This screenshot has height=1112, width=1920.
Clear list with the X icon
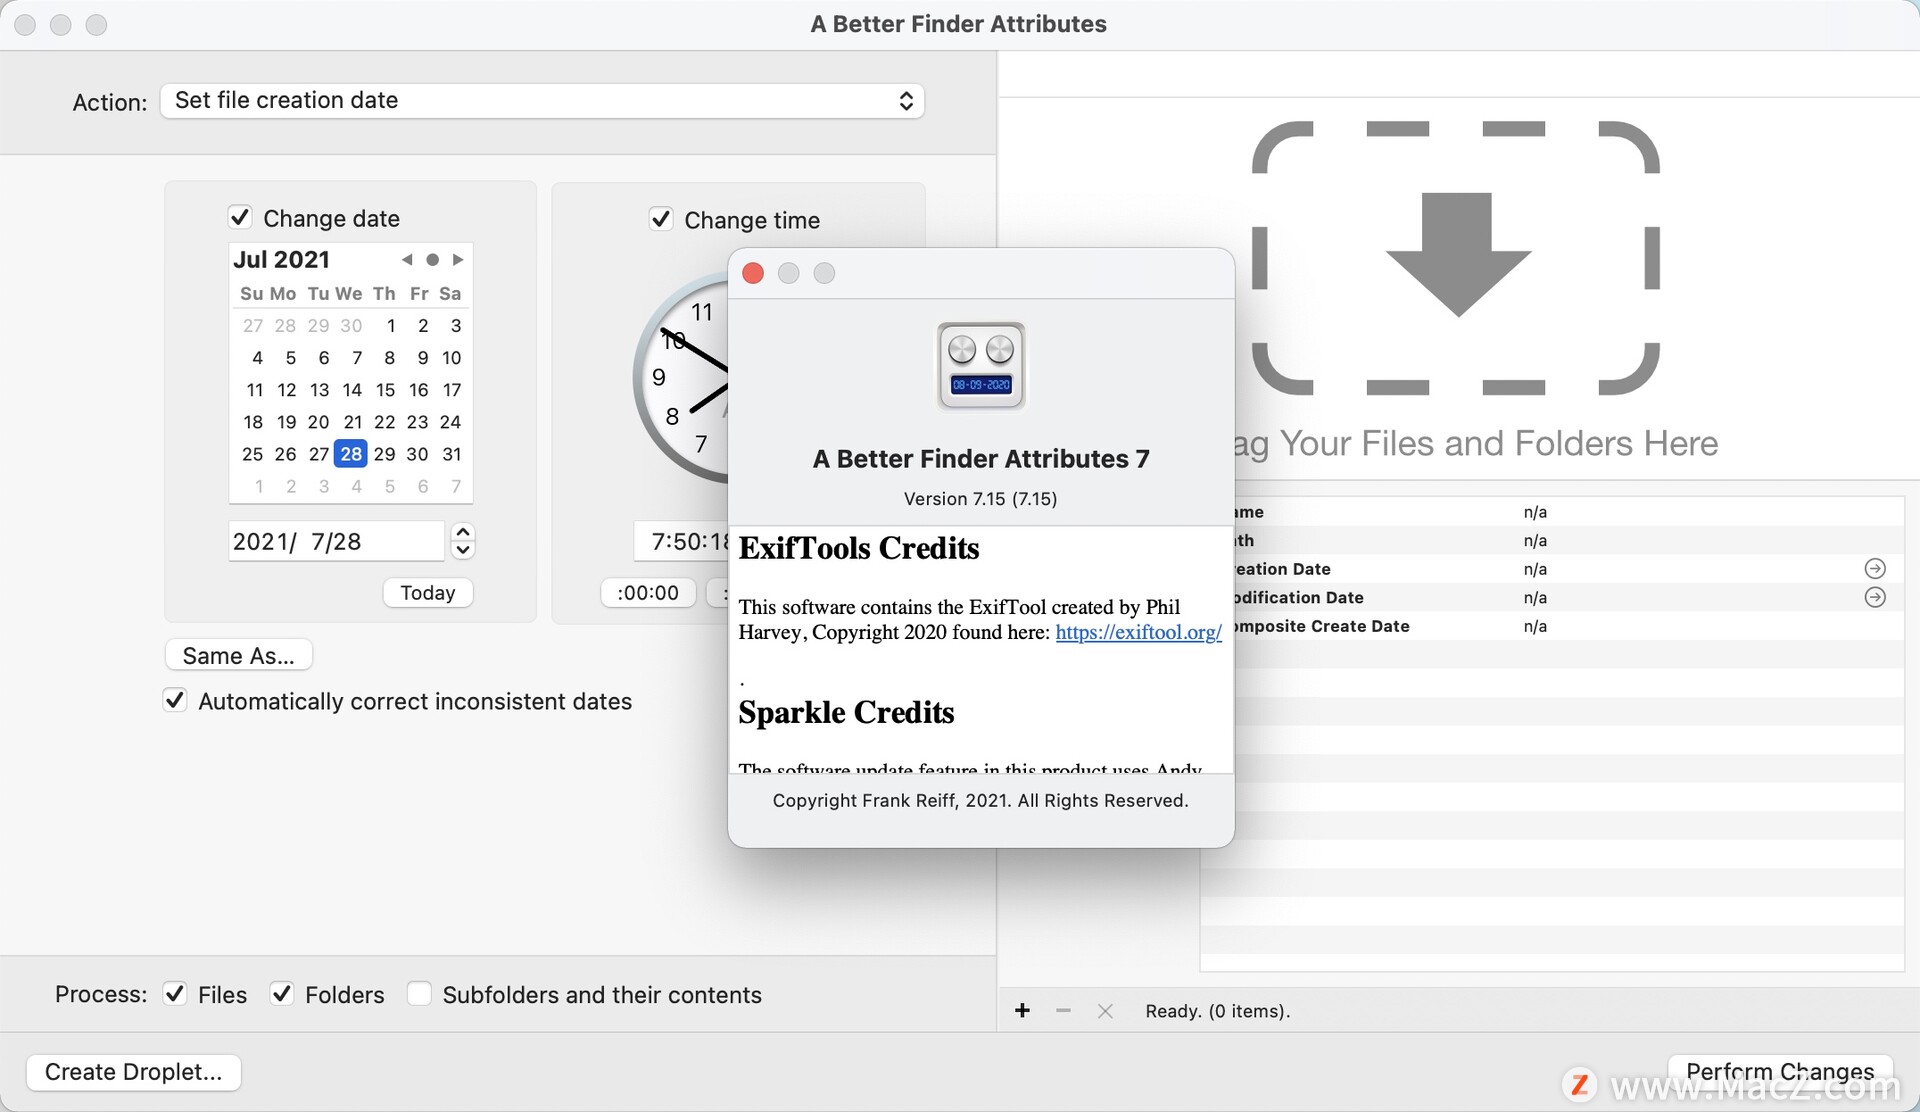pyautogui.click(x=1105, y=1010)
